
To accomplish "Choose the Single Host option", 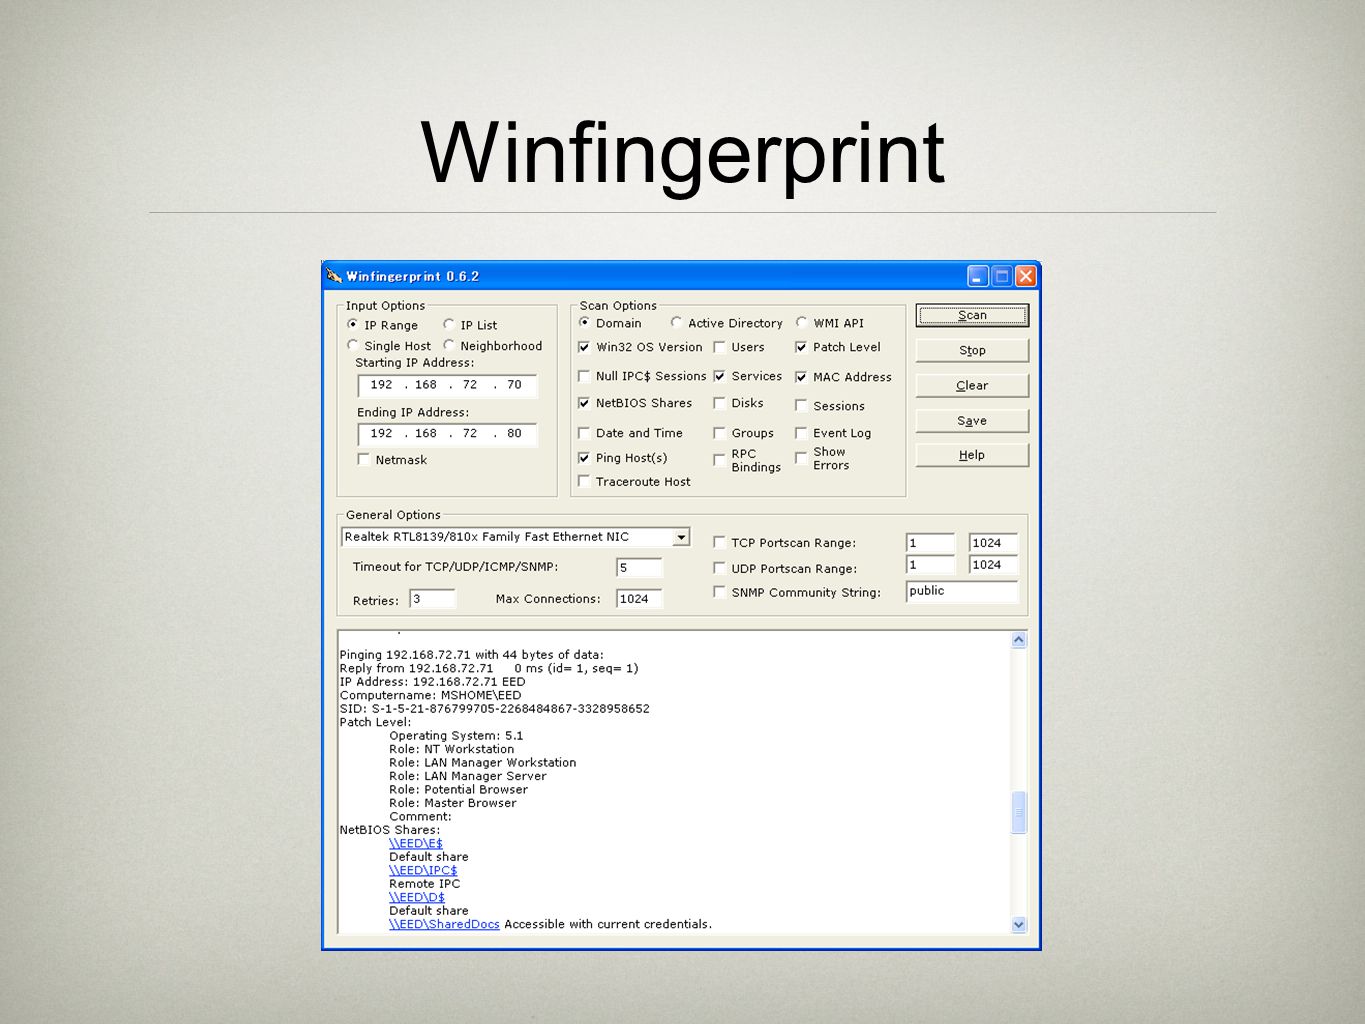I will coord(352,346).
